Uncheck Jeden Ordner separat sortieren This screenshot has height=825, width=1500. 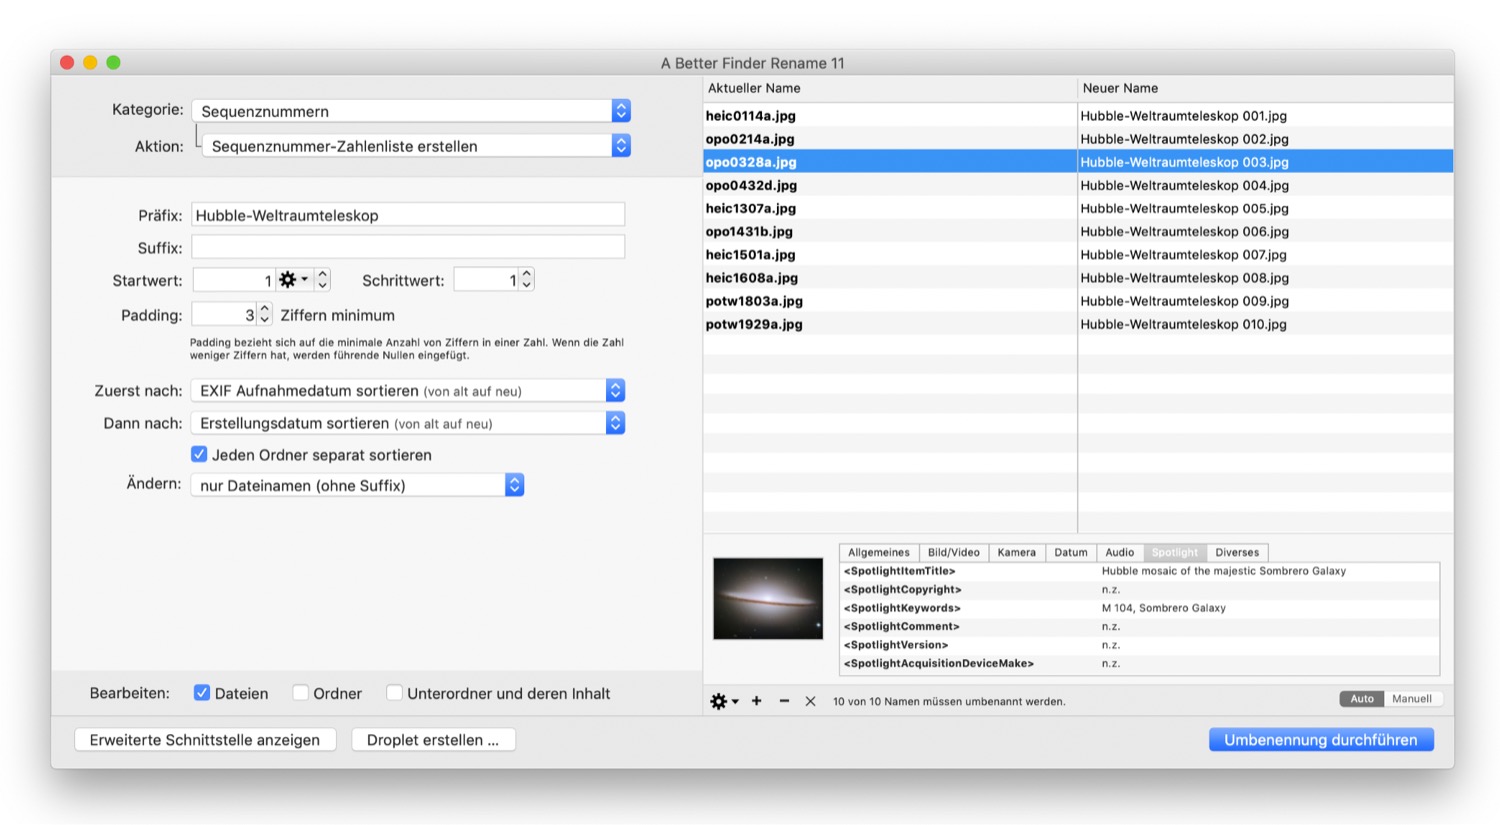(199, 454)
